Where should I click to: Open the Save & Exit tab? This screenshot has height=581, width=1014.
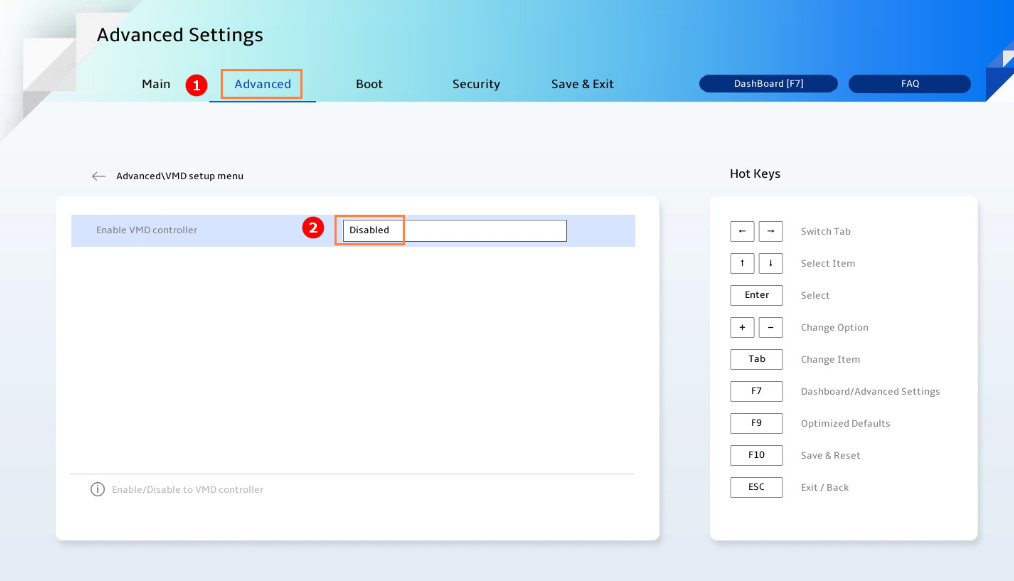(582, 84)
